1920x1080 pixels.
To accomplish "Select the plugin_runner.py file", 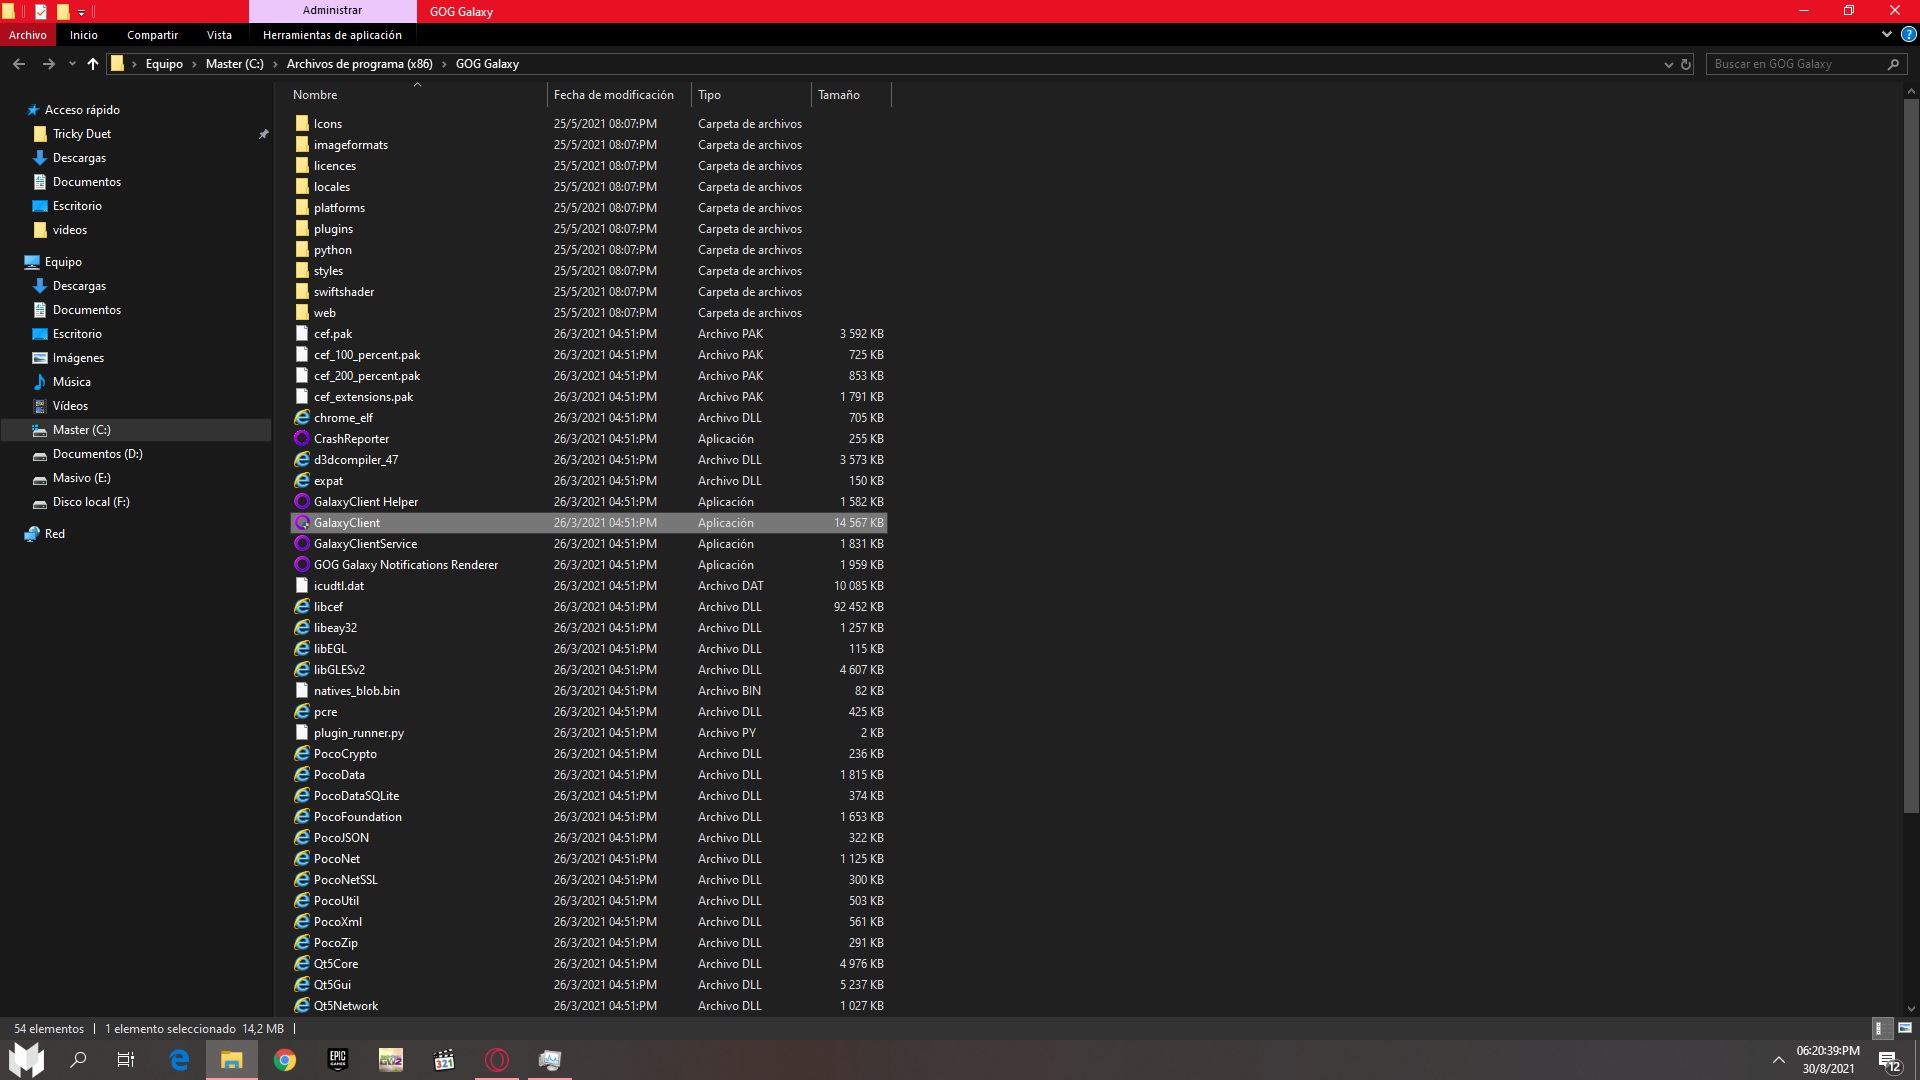I will coord(358,733).
